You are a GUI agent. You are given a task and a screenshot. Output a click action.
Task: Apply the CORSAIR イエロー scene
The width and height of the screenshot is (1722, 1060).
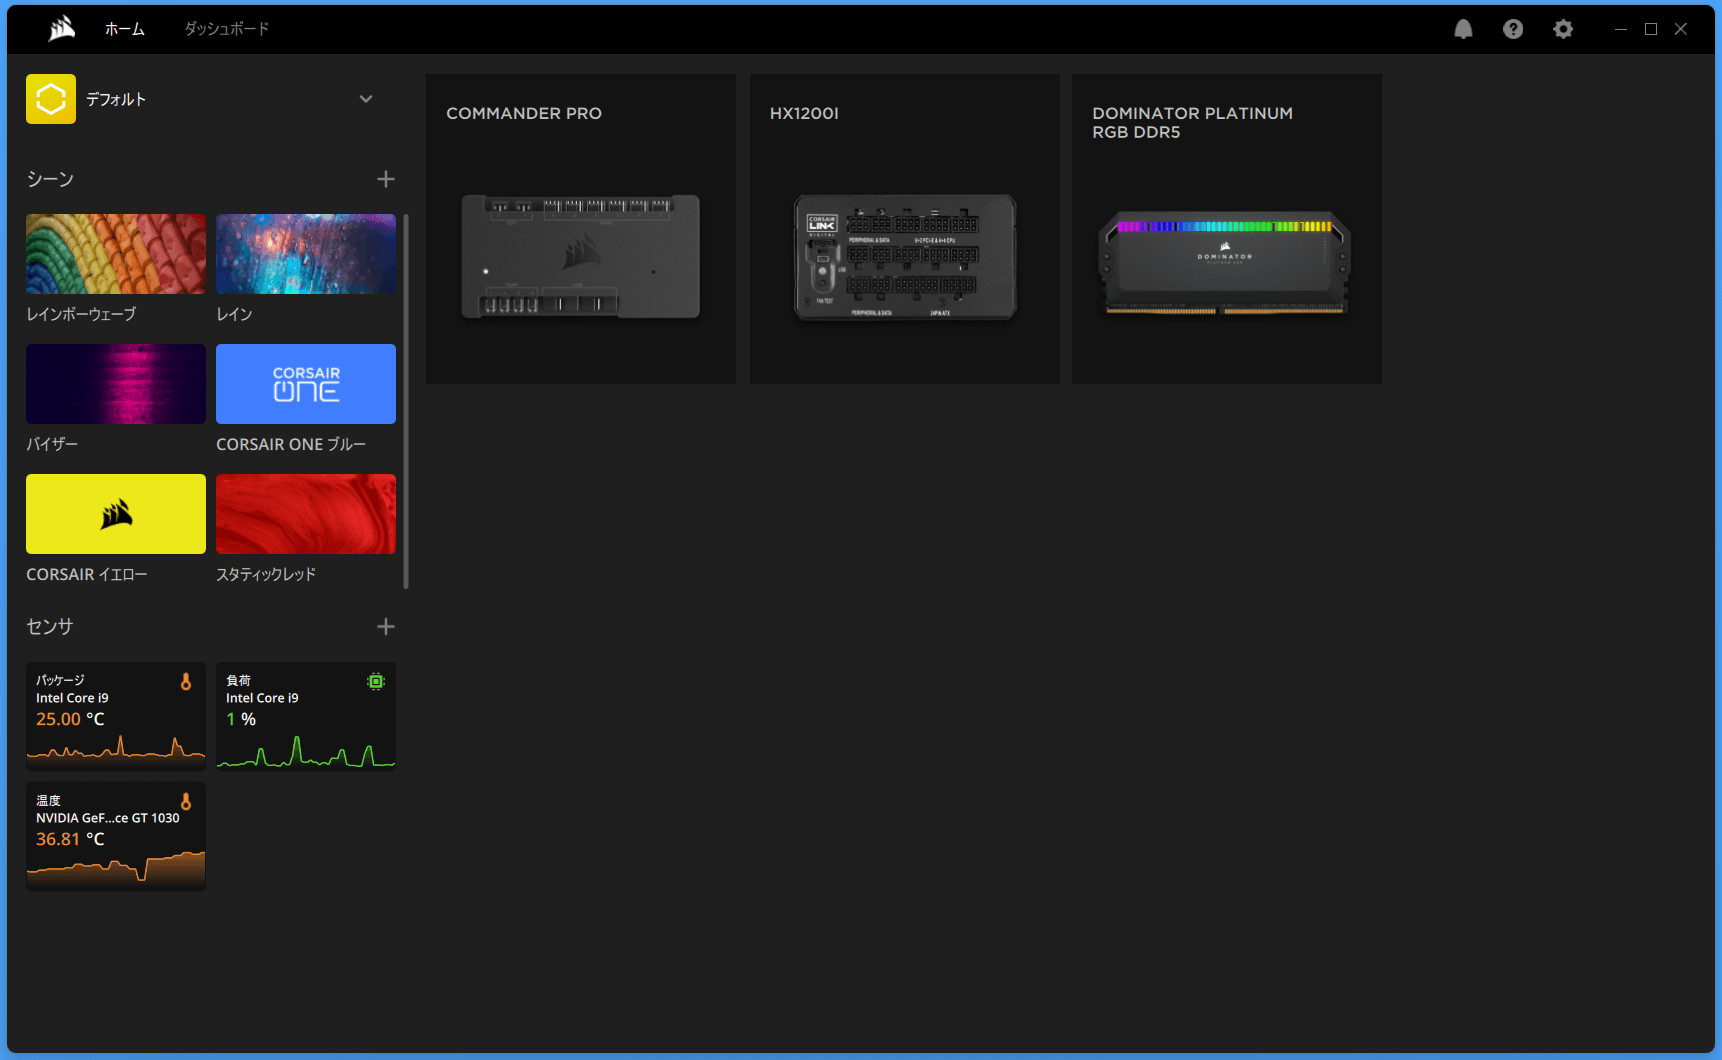pyautogui.click(x=116, y=514)
